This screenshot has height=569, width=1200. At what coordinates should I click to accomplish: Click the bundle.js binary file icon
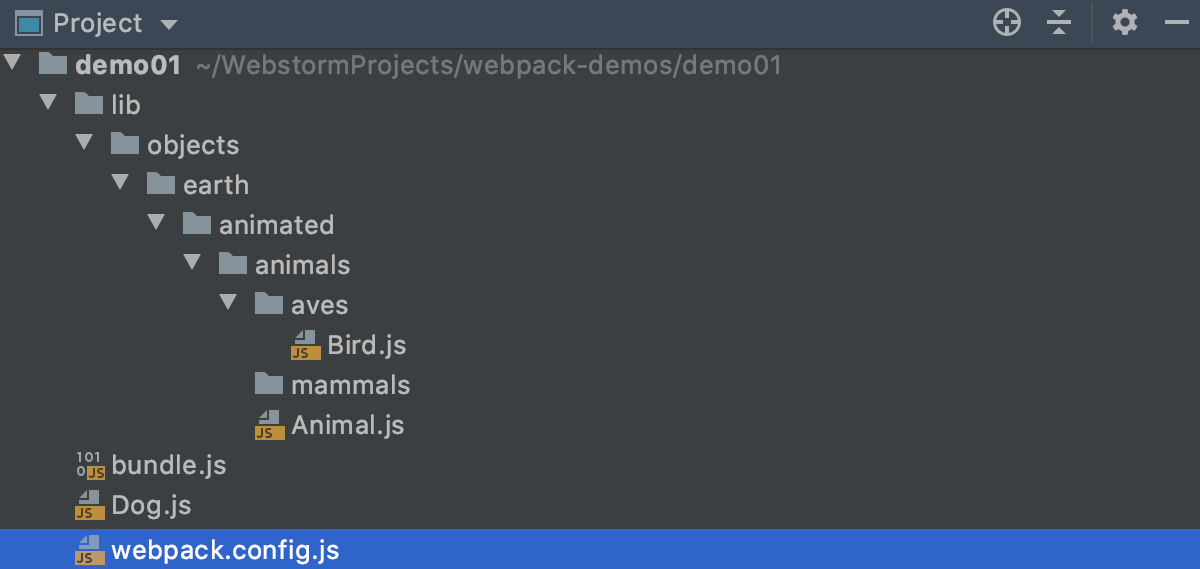(x=90, y=465)
